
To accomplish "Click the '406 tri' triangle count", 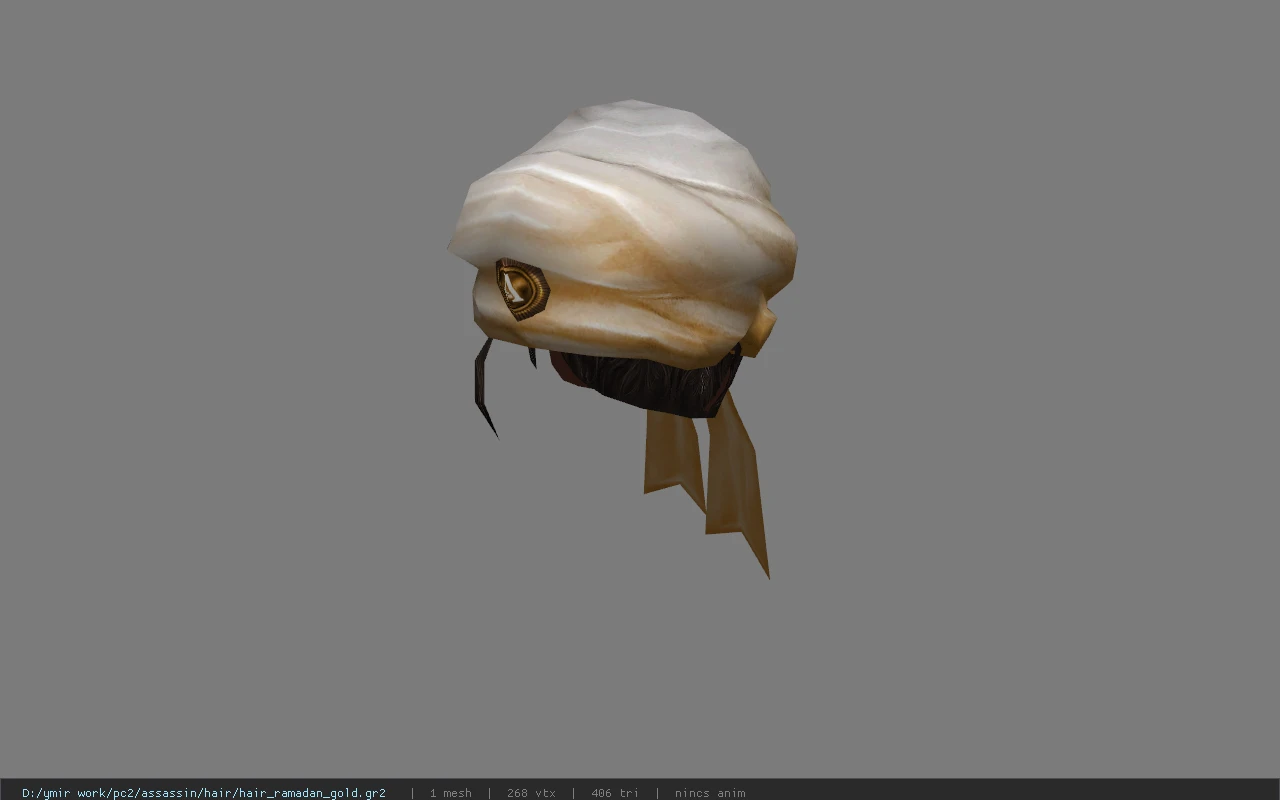I will [x=615, y=793].
